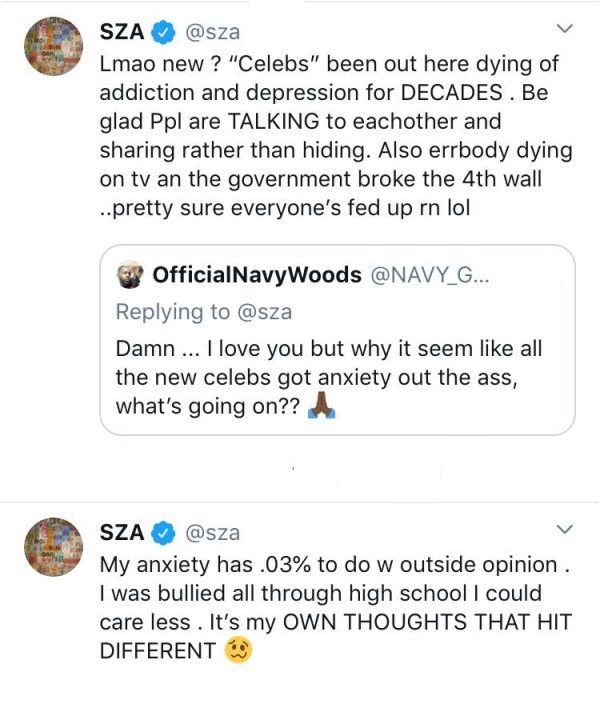This screenshot has width=600, height=712.
Task: Click the OfficialNavyWoods small profile picture
Action: (131, 275)
